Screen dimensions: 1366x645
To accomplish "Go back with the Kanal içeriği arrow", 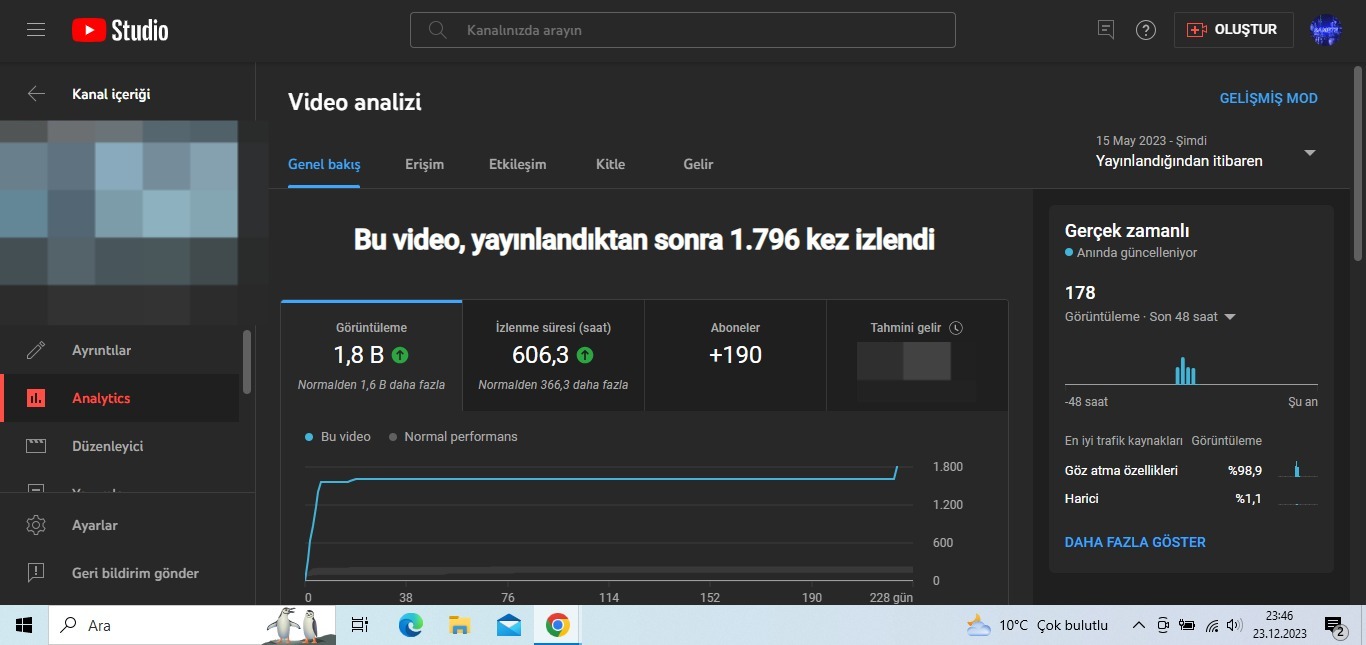I will click(x=36, y=94).
